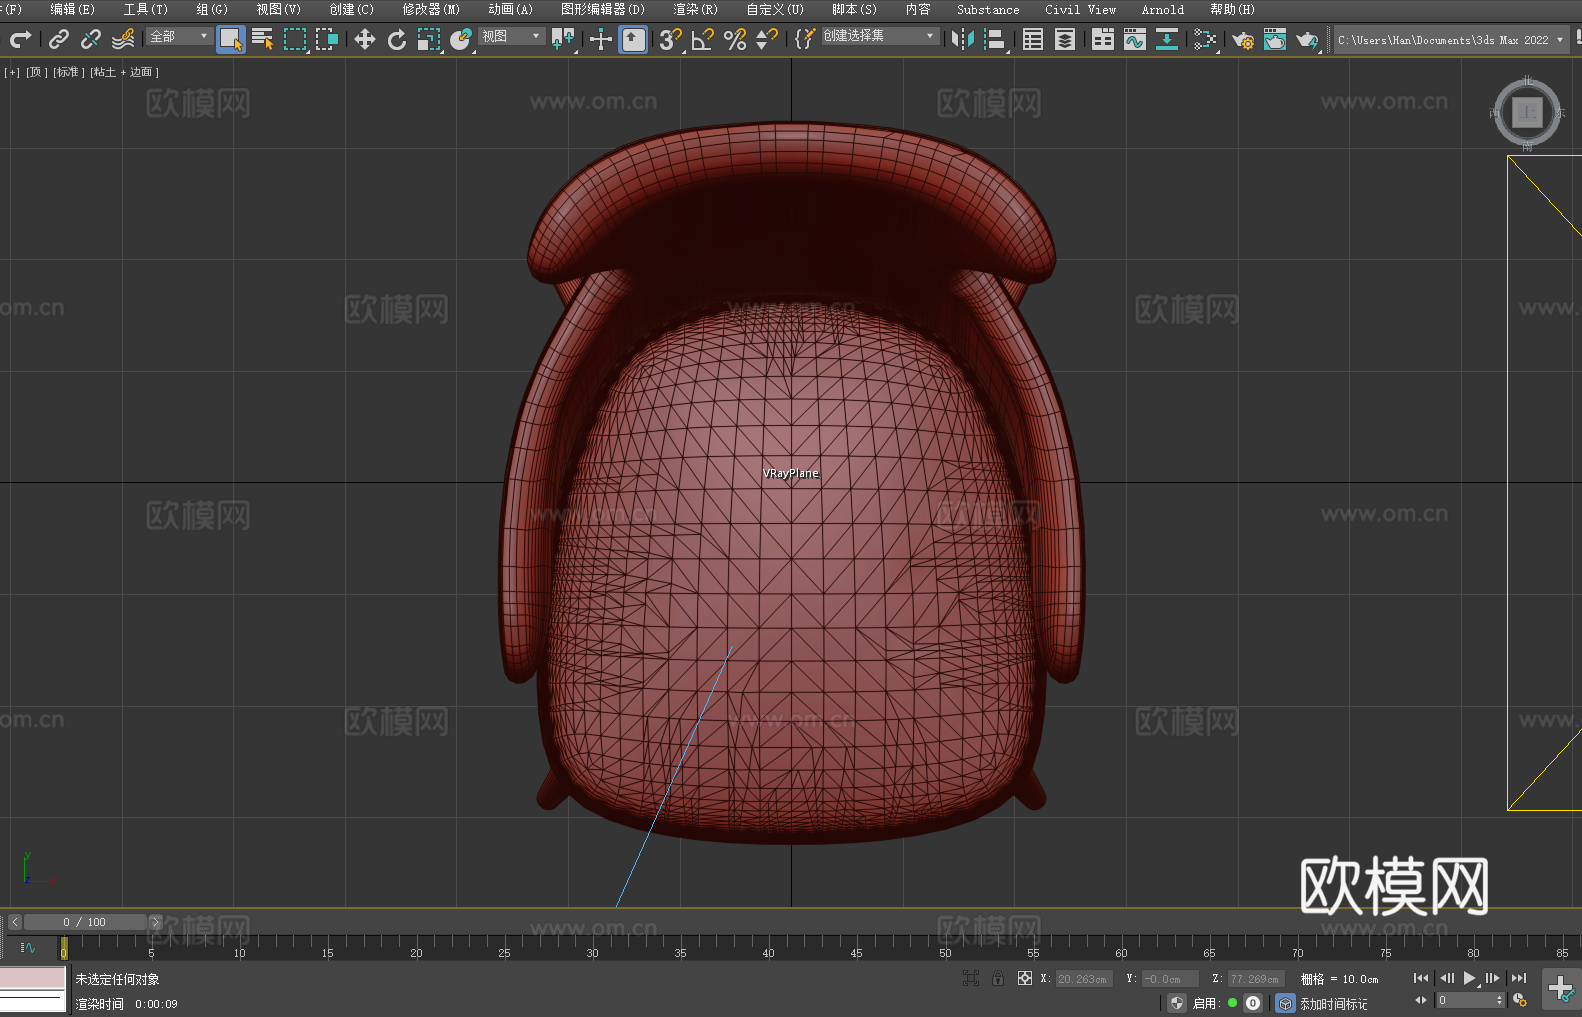Viewport: 1582px width, 1017px height.
Task: Open the 渲染(R) menu
Action: tap(695, 9)
